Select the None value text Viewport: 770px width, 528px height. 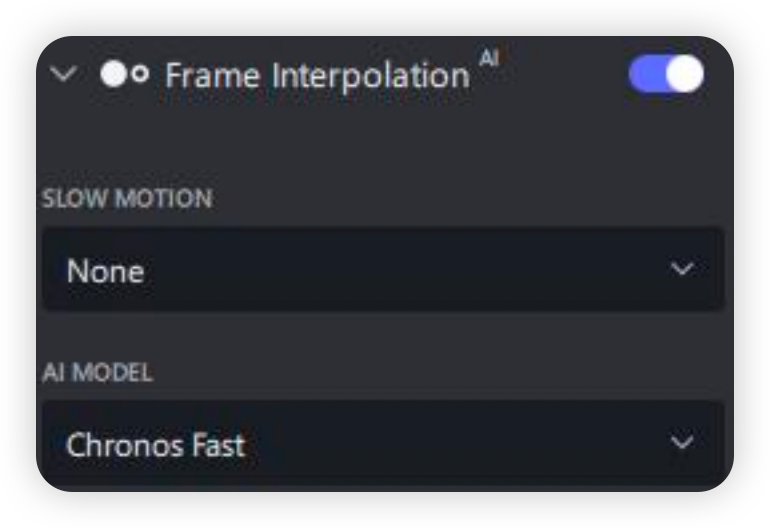coord(105,271)
